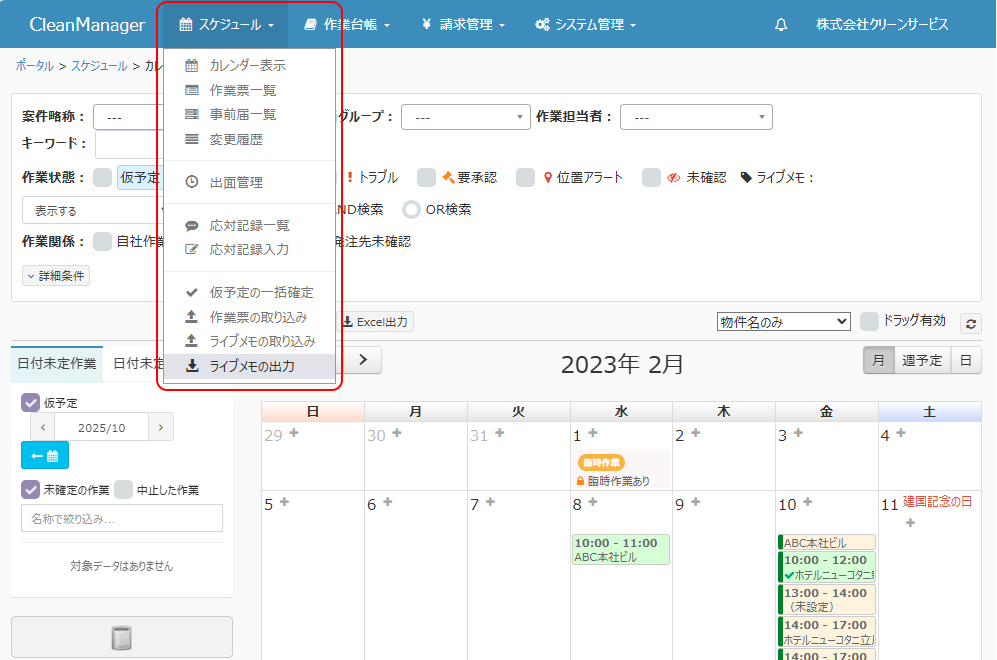Expand the 詳細条件 section

click(56, 275)
